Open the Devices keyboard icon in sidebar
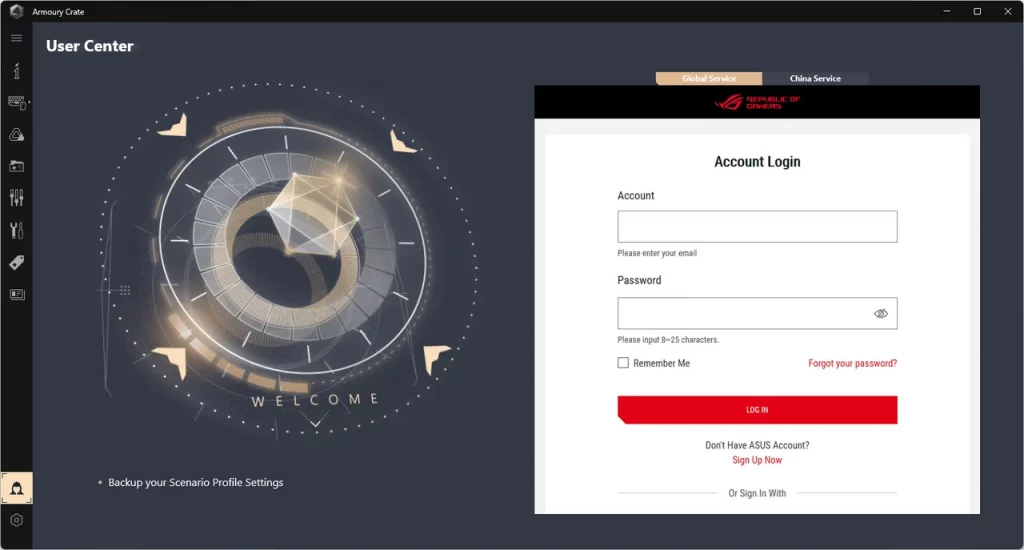Image resolution: width=1024 pixels, height=550 pixels. [x=17, y=103]
